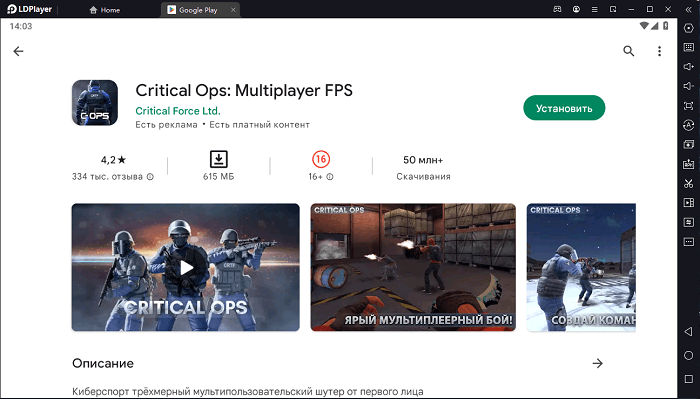Click the LDPlayer logo
Viewport: 700px width, 399px height.
pyautogui.click(x=29, y=9)
